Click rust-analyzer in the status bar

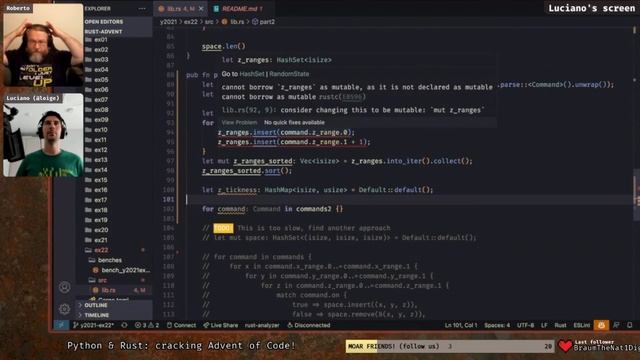coord(262,325)
